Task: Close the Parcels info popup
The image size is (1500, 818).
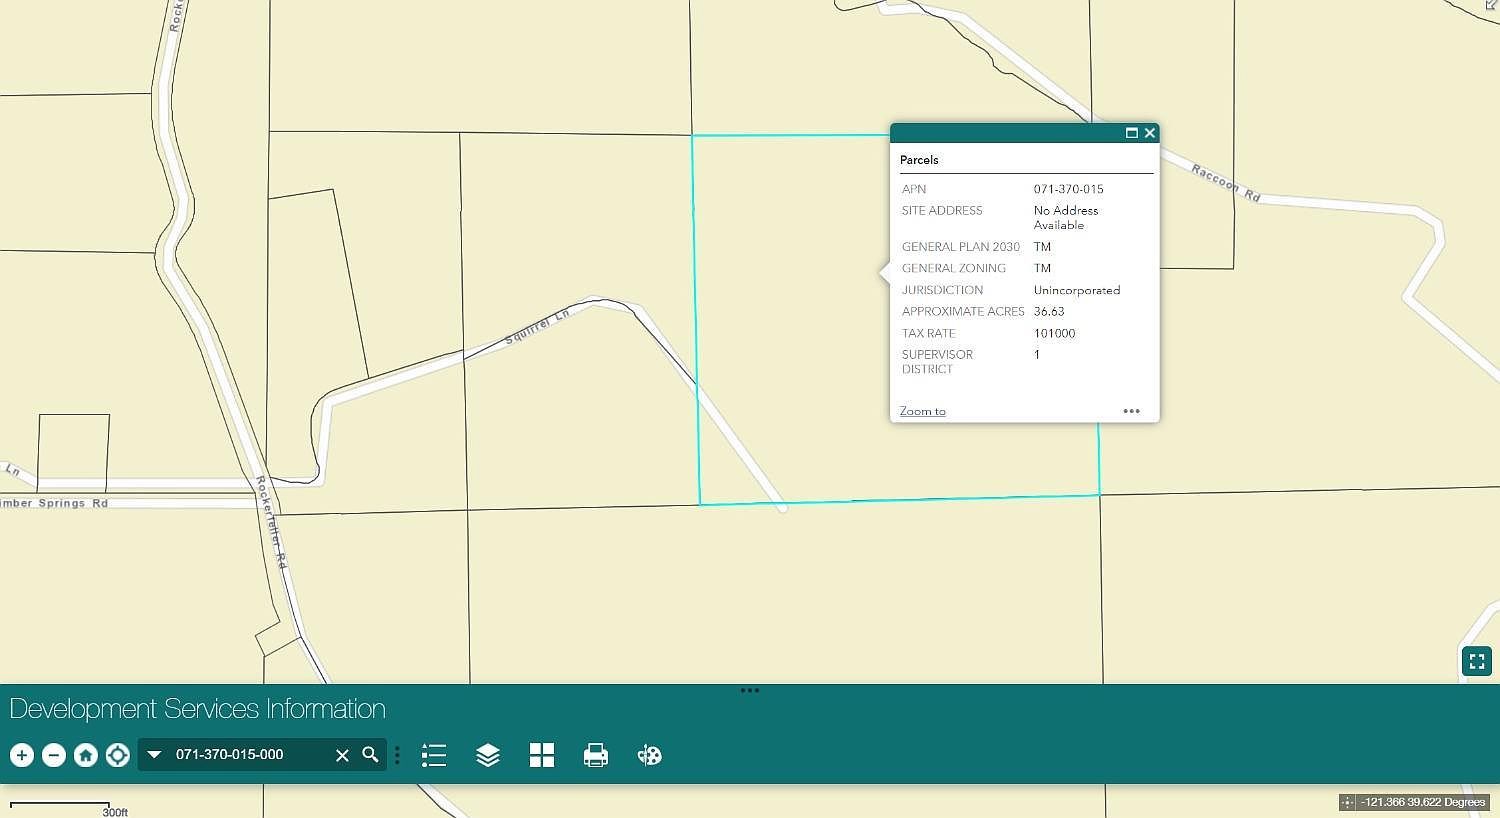Action: [x=1150, y=133]
